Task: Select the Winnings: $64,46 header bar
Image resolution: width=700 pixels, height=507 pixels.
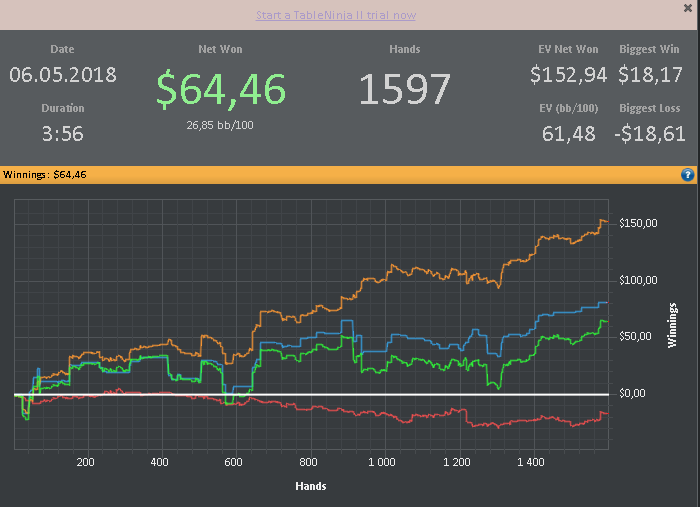Action: pyautogui.click(x=348, y=175)
